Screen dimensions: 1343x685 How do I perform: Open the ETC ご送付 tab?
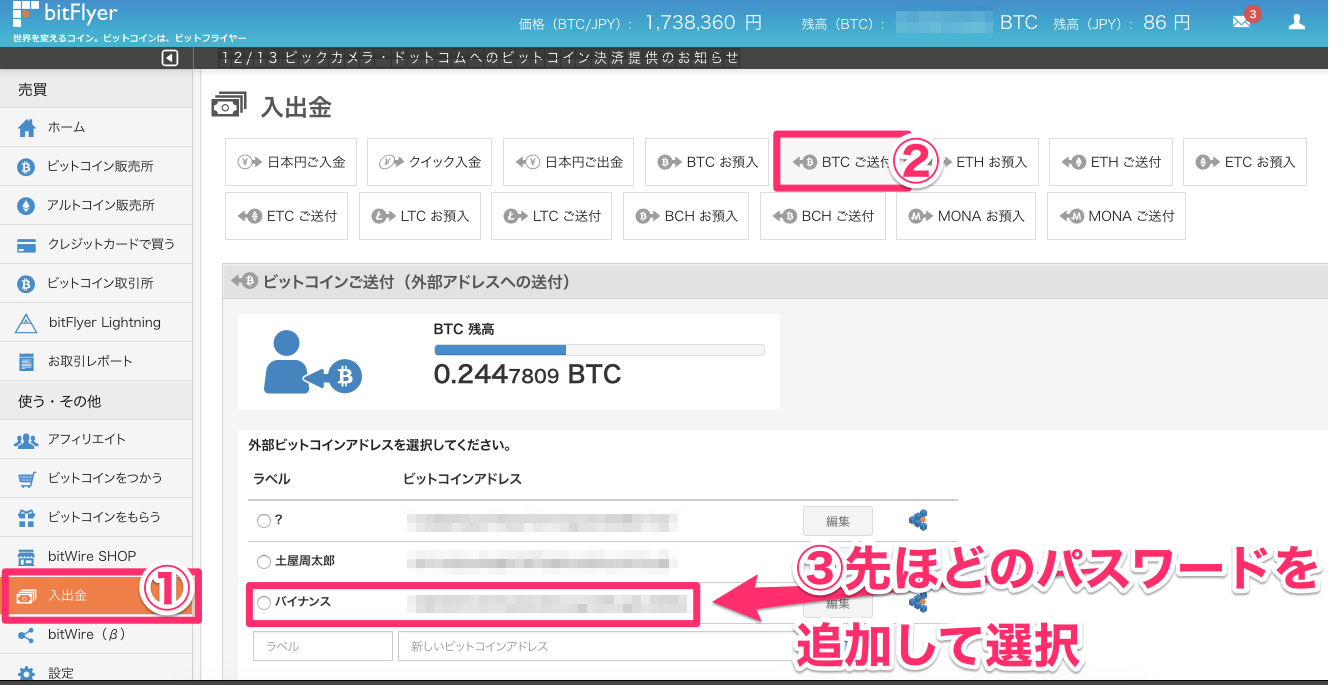tap(287, 216)
